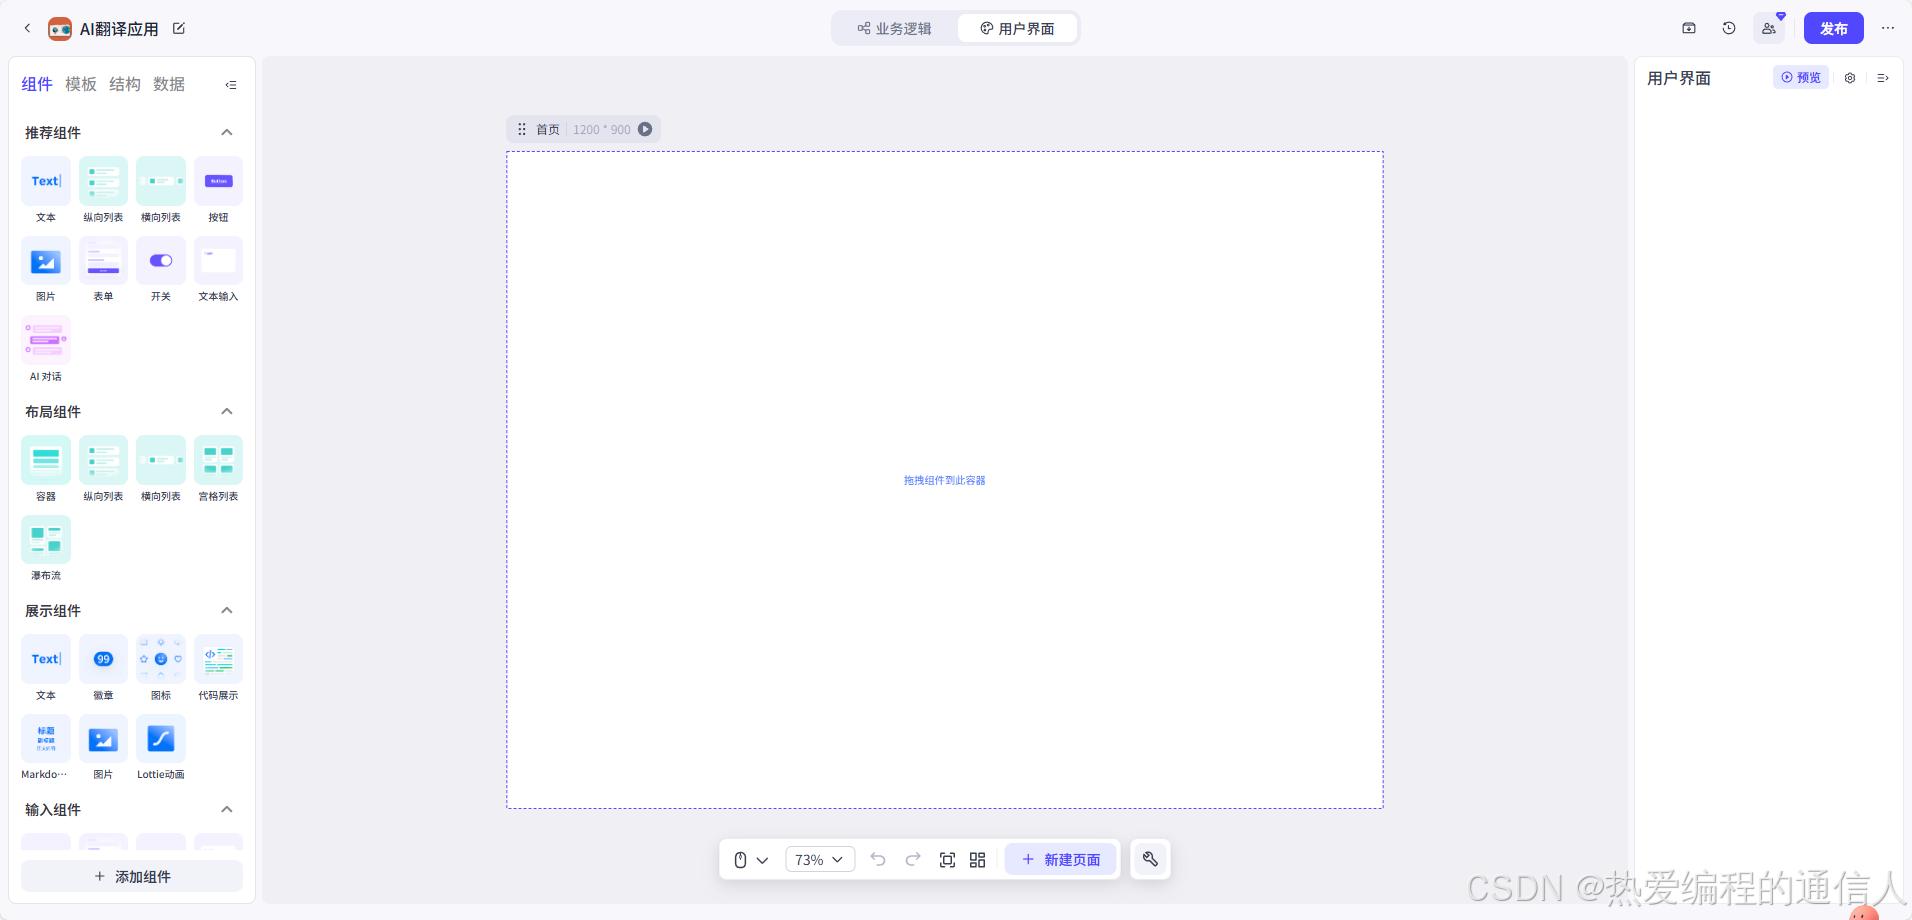This screenshot has width=1912, height=920.
Task: Click the 预览 preview button
Action: click(1801, 77)
